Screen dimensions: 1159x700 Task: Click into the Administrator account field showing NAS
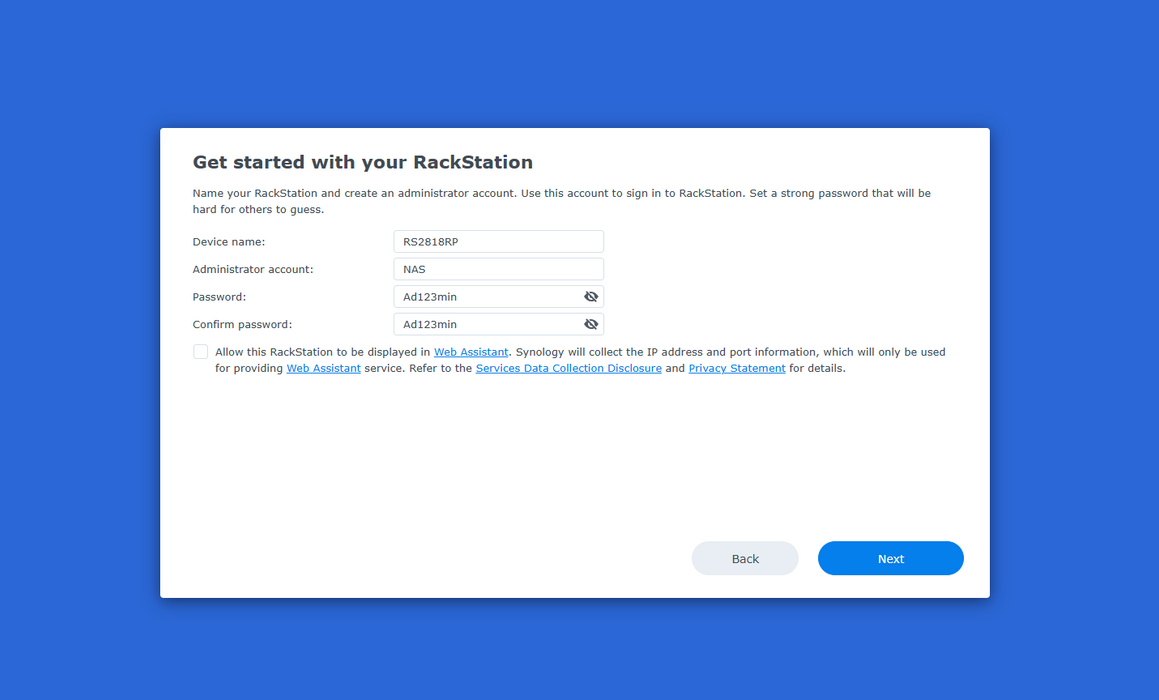498,269
